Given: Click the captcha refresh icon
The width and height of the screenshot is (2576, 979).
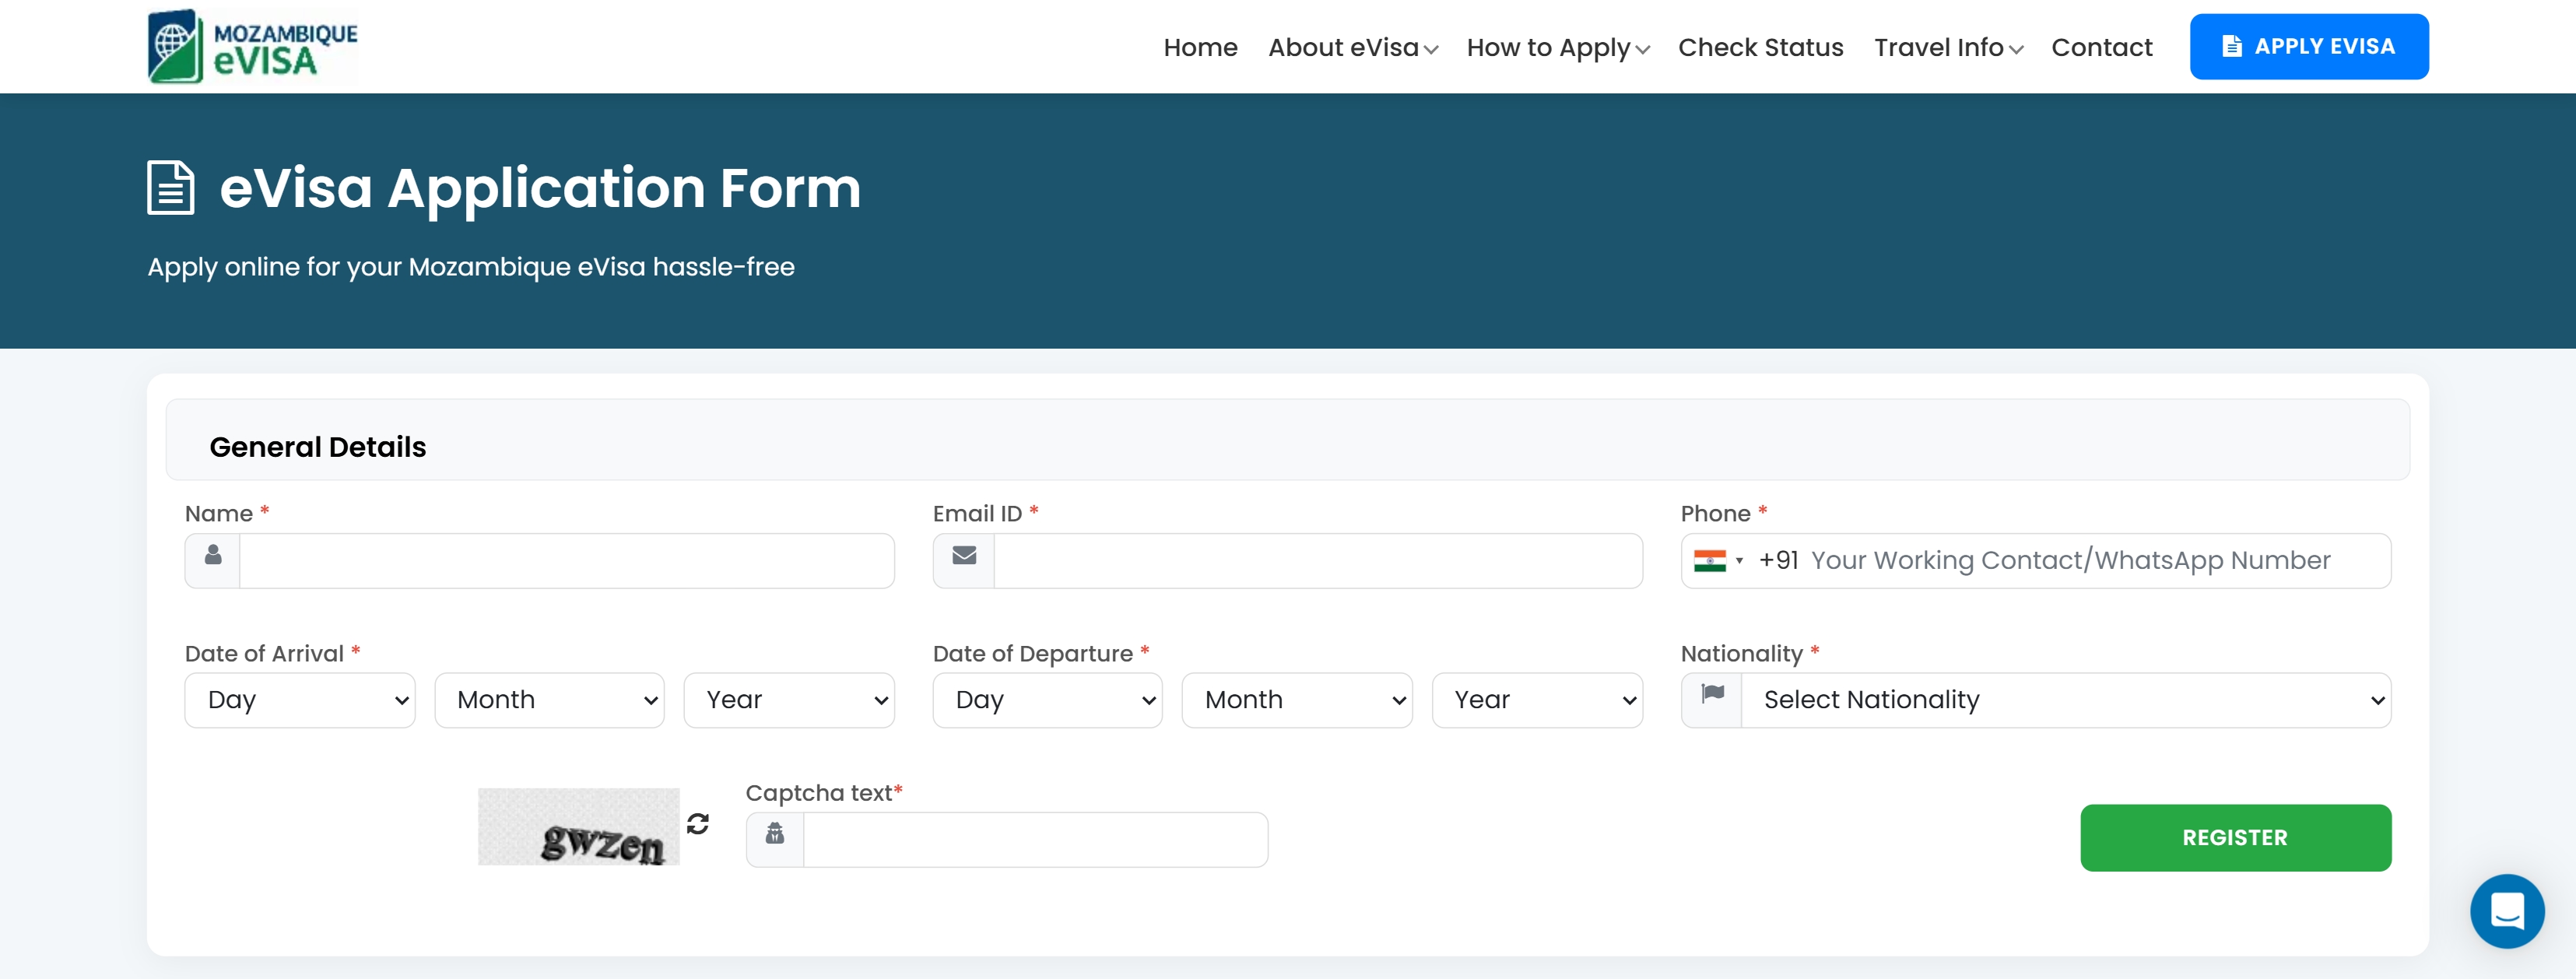Looking at the screenshot, I should point(698,823).
